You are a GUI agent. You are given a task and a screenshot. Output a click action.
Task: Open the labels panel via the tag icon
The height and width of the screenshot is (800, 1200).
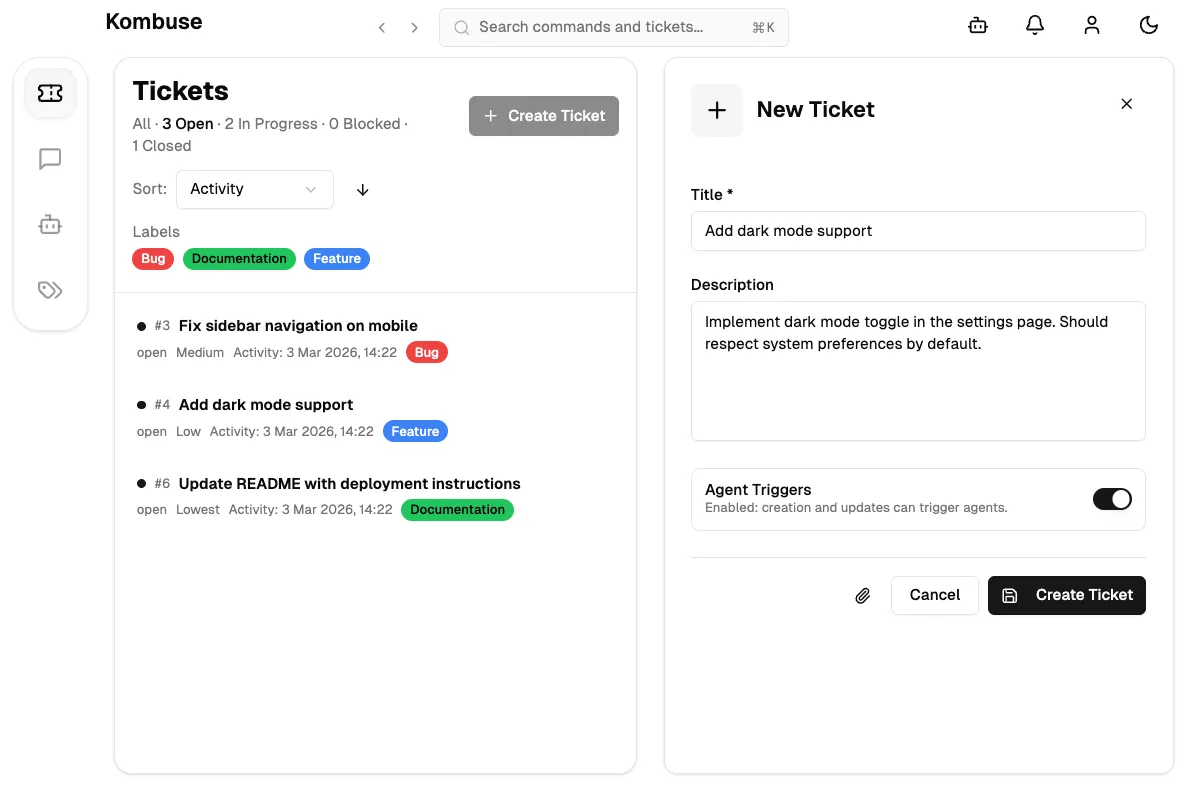[50, 289]
